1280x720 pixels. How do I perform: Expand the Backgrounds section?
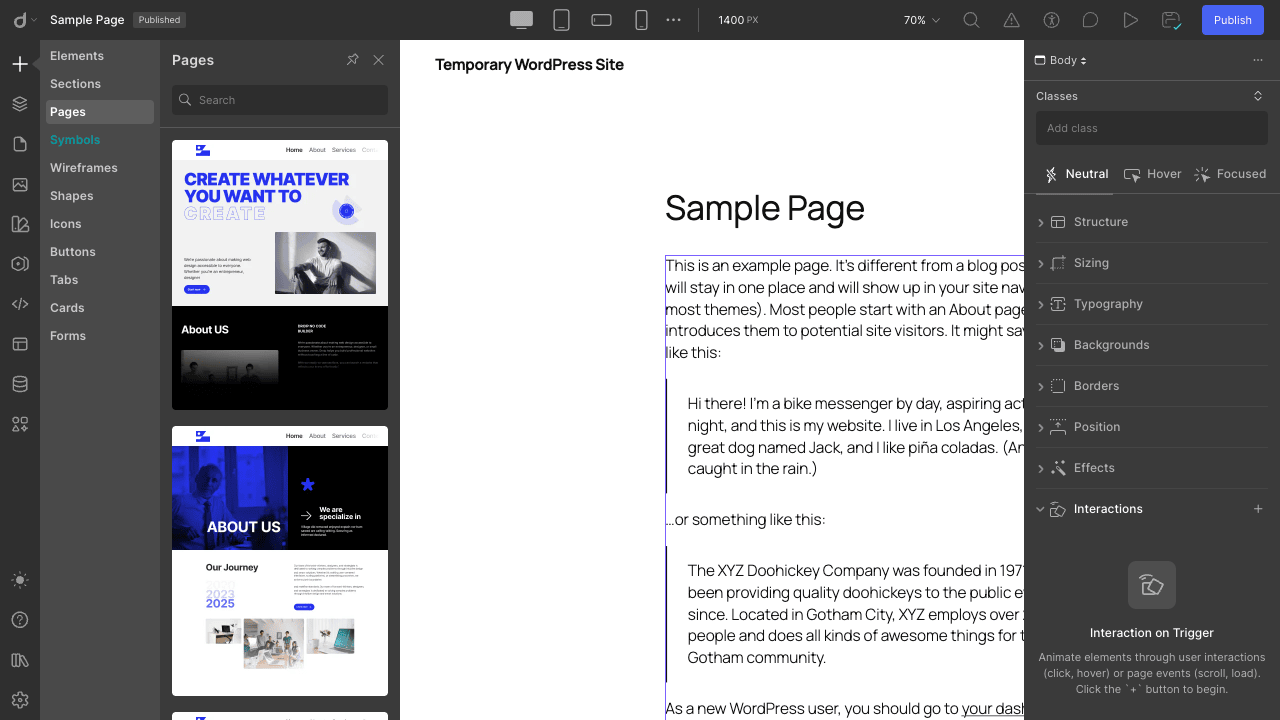pyautogui.click(x=1152, y=345)
